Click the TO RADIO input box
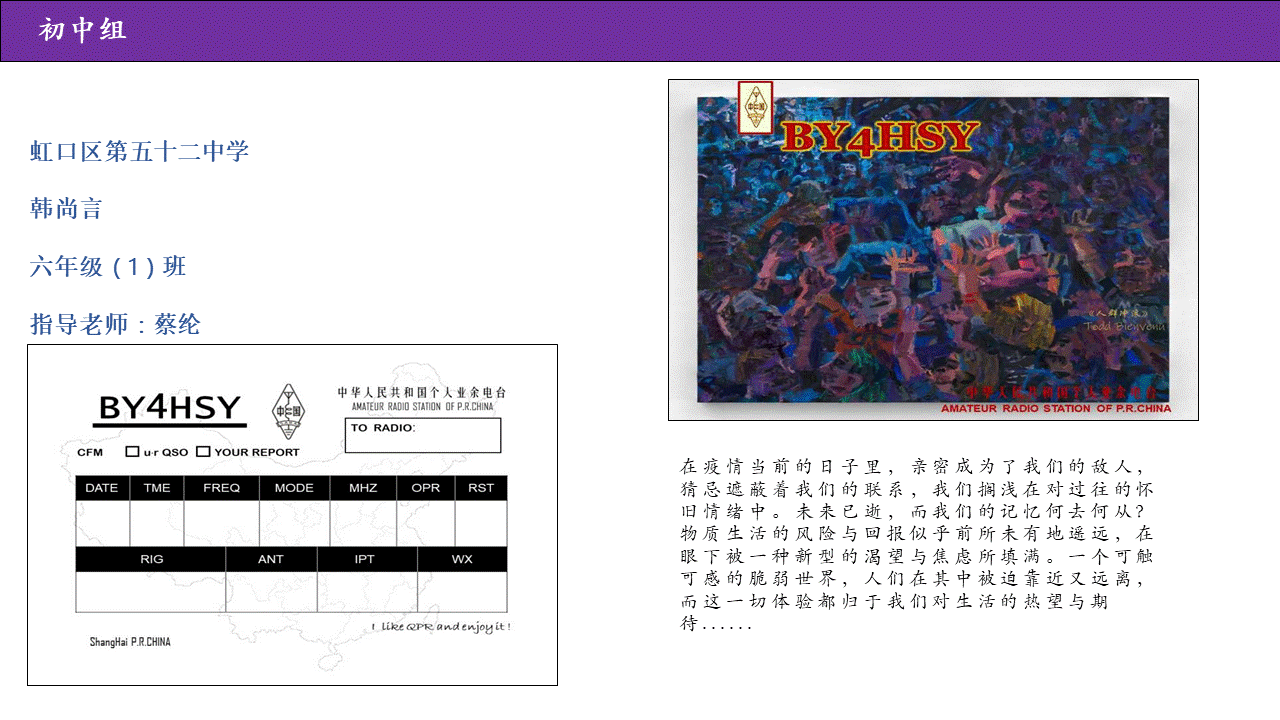The width and height of the screenshot is (1280, 720). point(424,435)
